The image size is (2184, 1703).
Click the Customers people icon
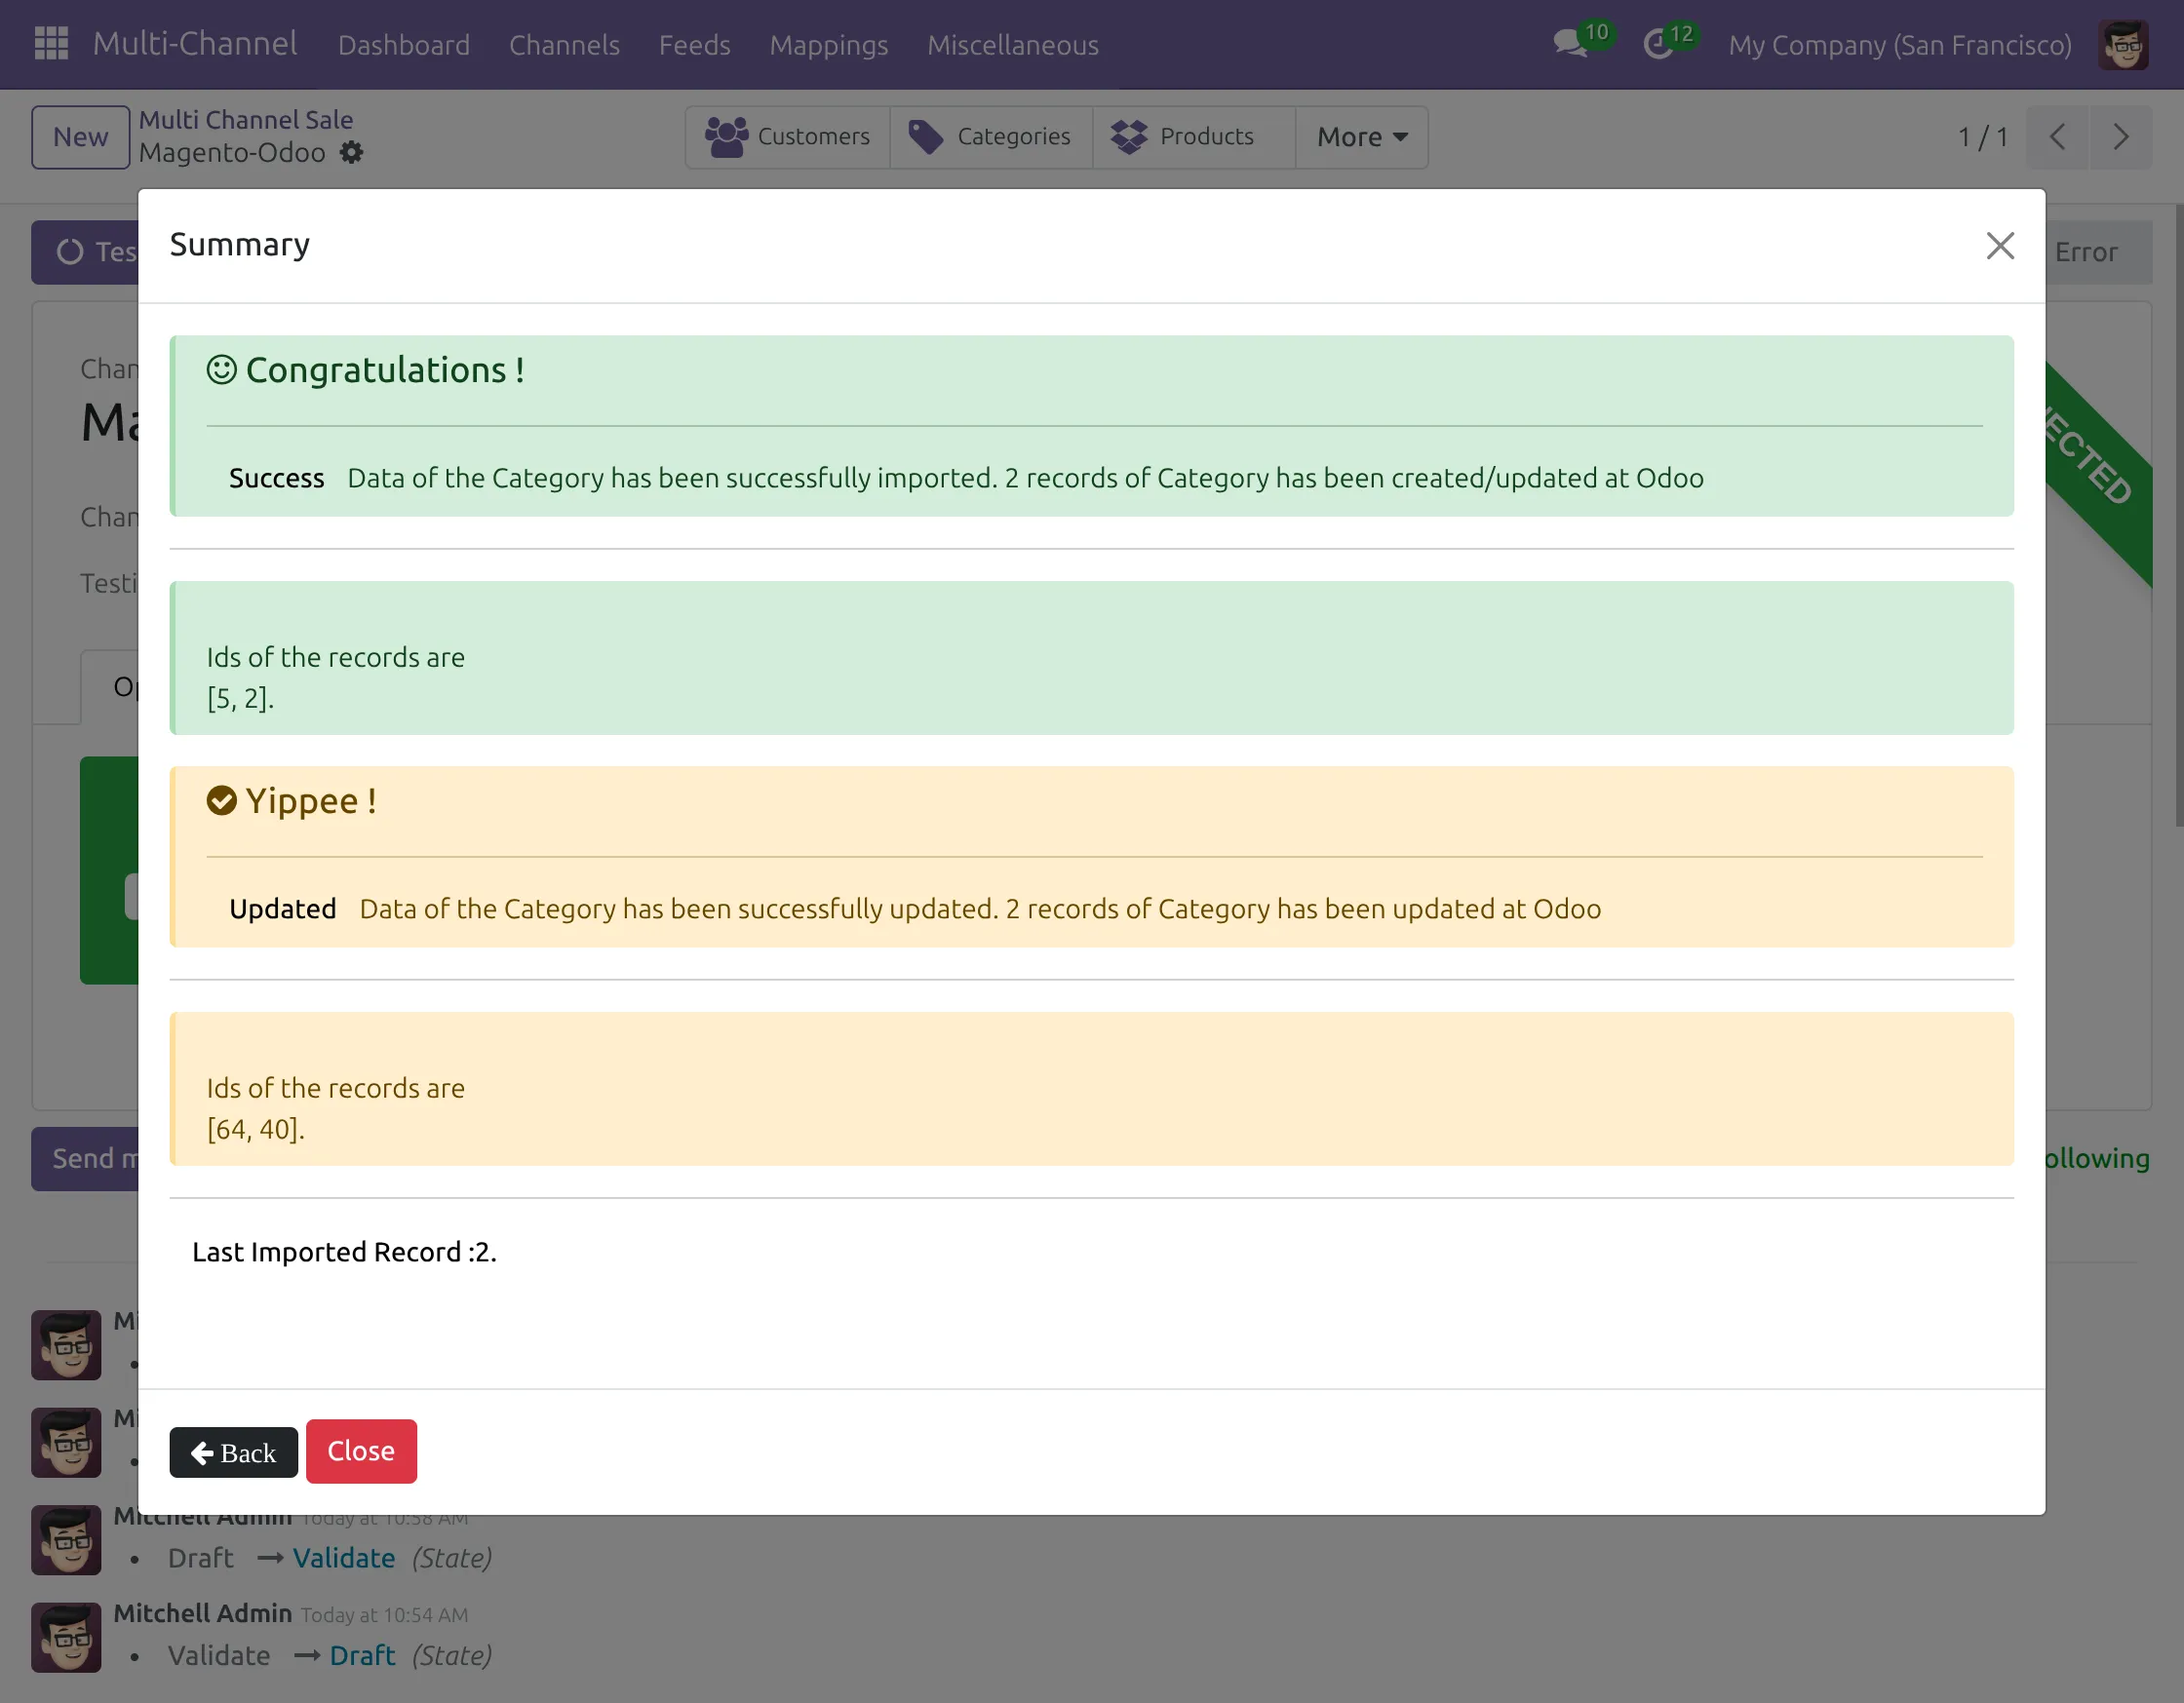(726, 137)
